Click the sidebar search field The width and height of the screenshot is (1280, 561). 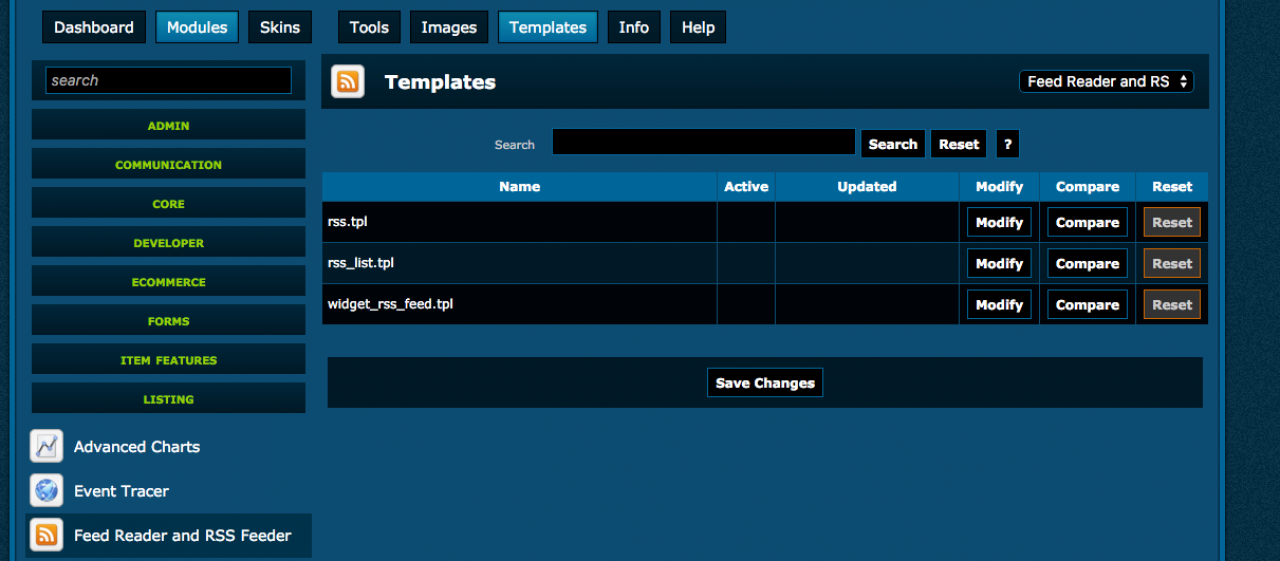tap(168, 81)
